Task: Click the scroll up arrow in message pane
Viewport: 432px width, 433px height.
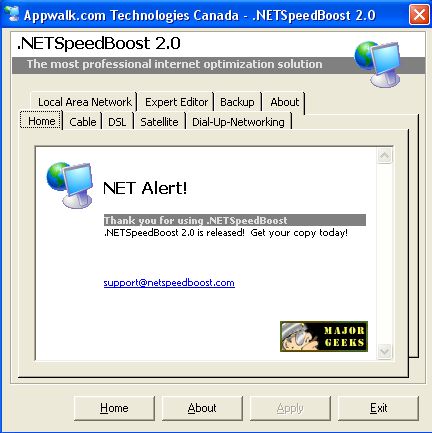Action: click(384, 156)
